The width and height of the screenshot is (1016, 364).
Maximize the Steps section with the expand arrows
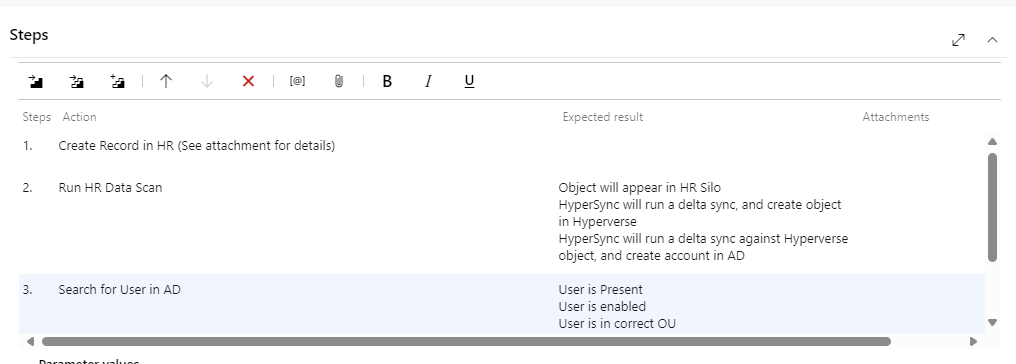[x=958, y=40]
